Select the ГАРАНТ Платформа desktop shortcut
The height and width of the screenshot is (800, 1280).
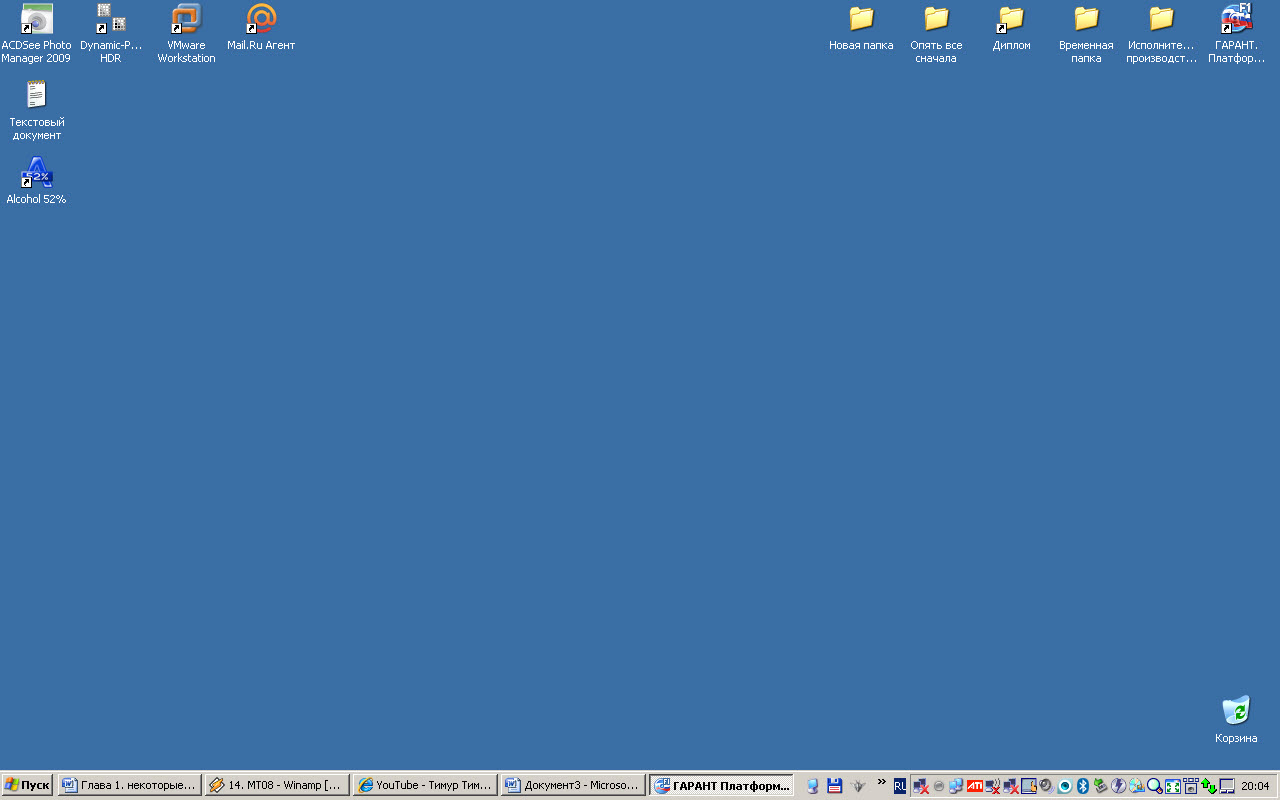tap(1236, 20)
